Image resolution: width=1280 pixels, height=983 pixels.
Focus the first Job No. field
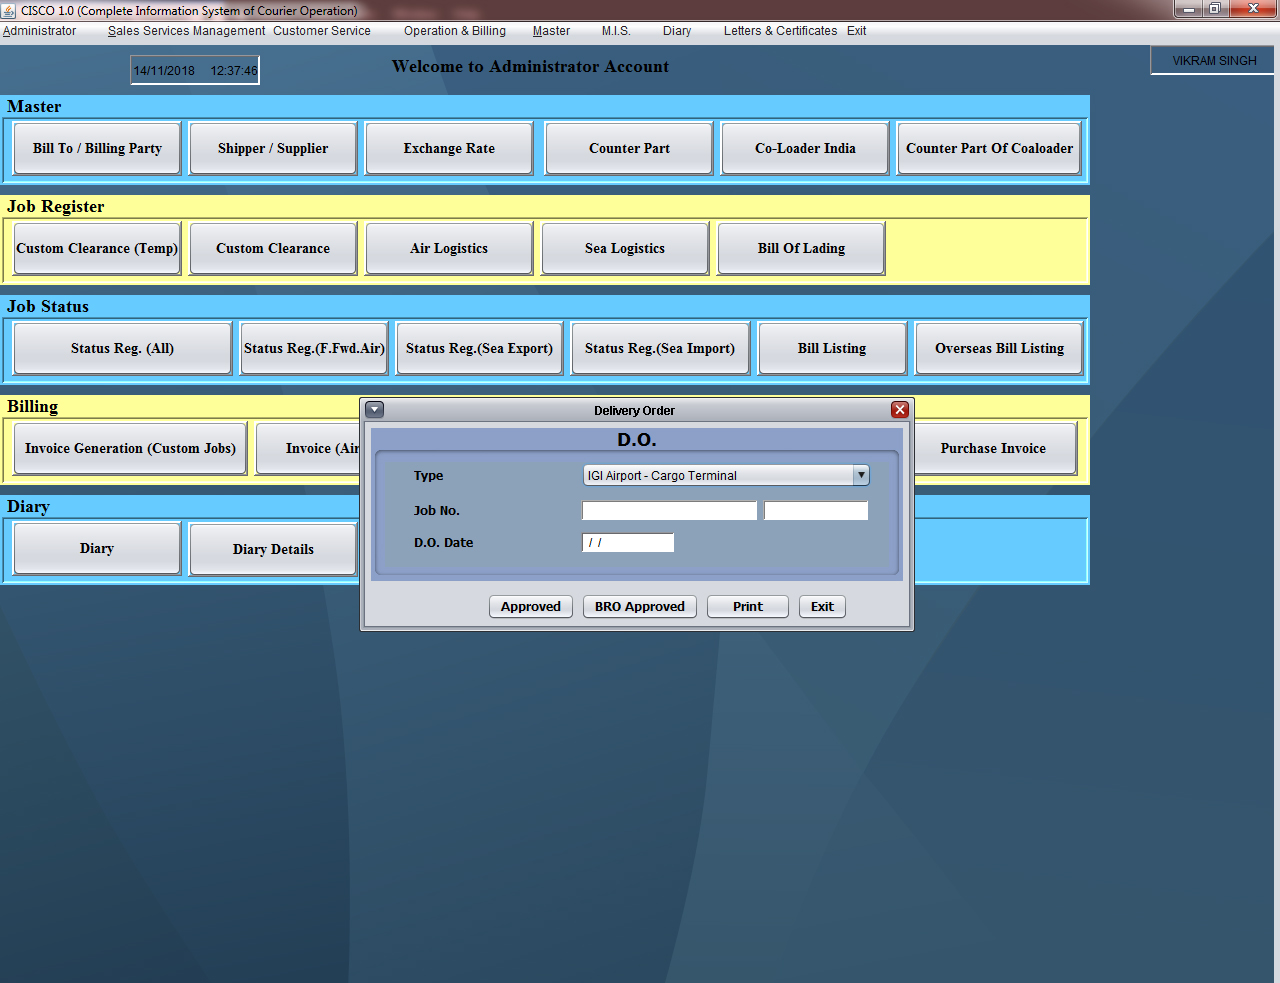670,510
